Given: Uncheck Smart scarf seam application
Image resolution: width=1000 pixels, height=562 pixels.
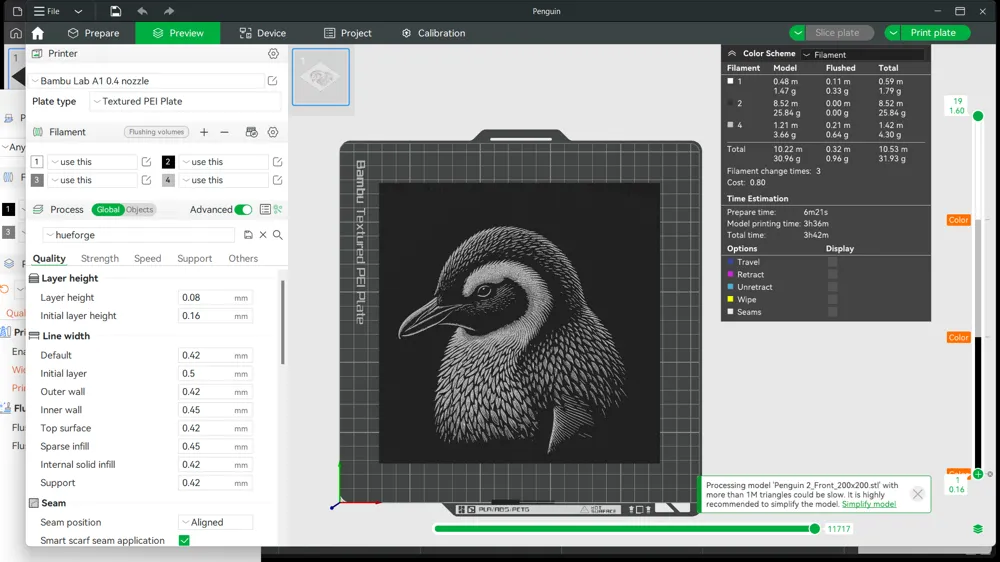Looking at the screenshot, I should point(184,540).
